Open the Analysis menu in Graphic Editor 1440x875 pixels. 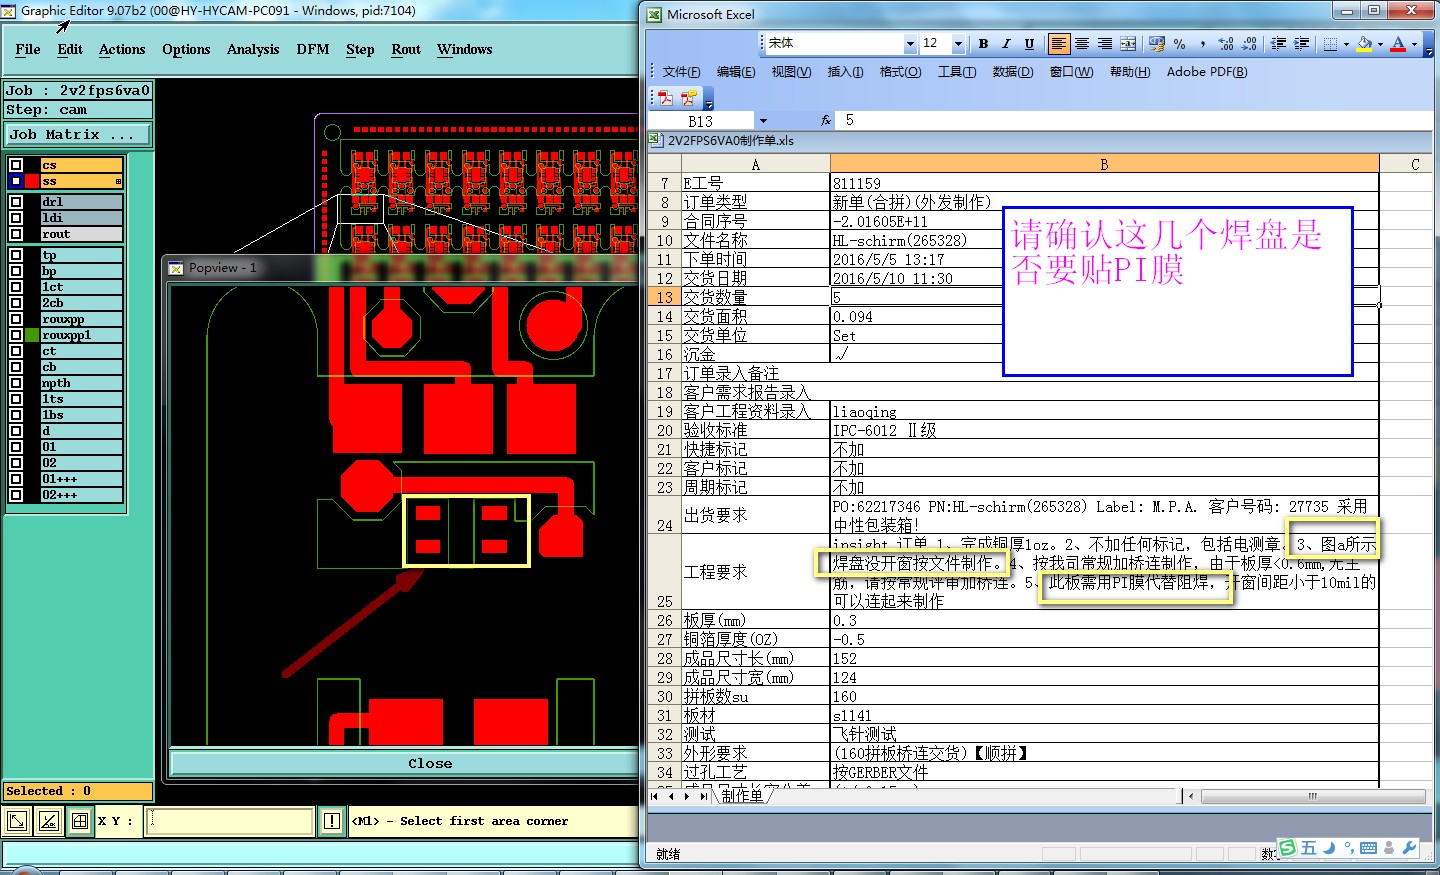pos(253,49)
